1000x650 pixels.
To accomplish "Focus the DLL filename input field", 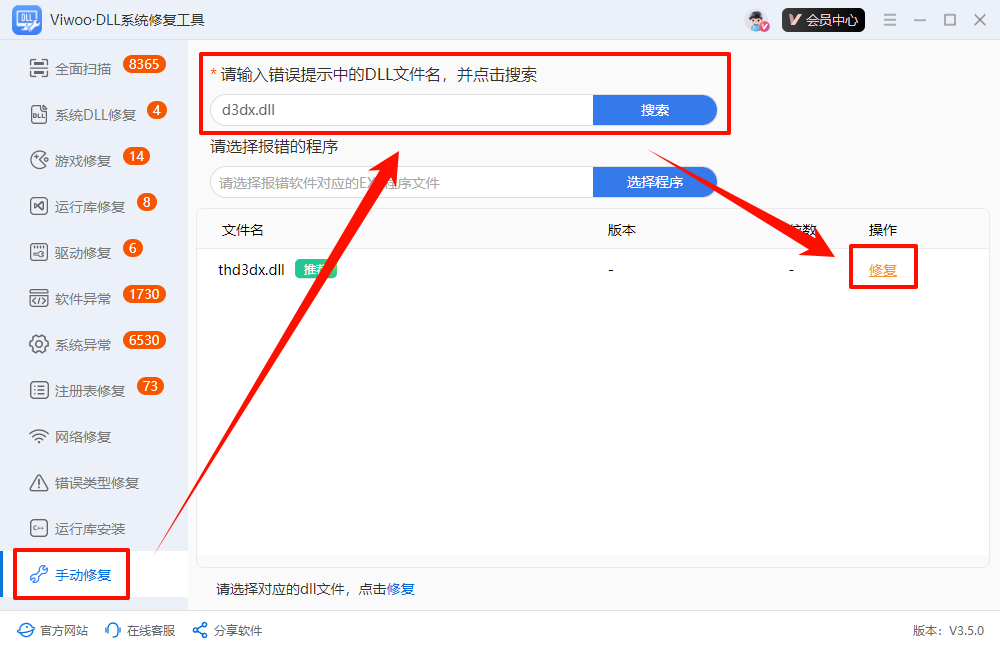I will pos(401,110).
